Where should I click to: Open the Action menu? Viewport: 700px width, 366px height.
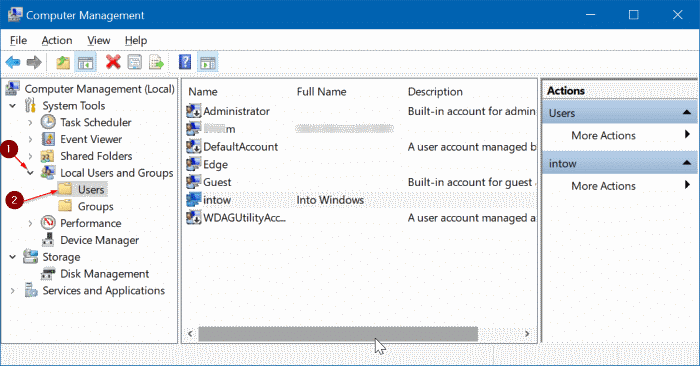pos(57,41)
